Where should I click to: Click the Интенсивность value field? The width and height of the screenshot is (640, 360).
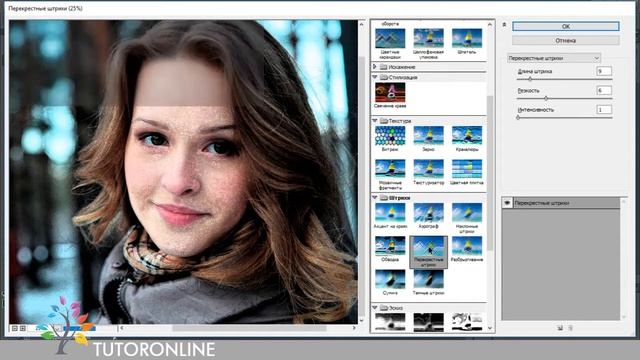[x=604, y=109]
